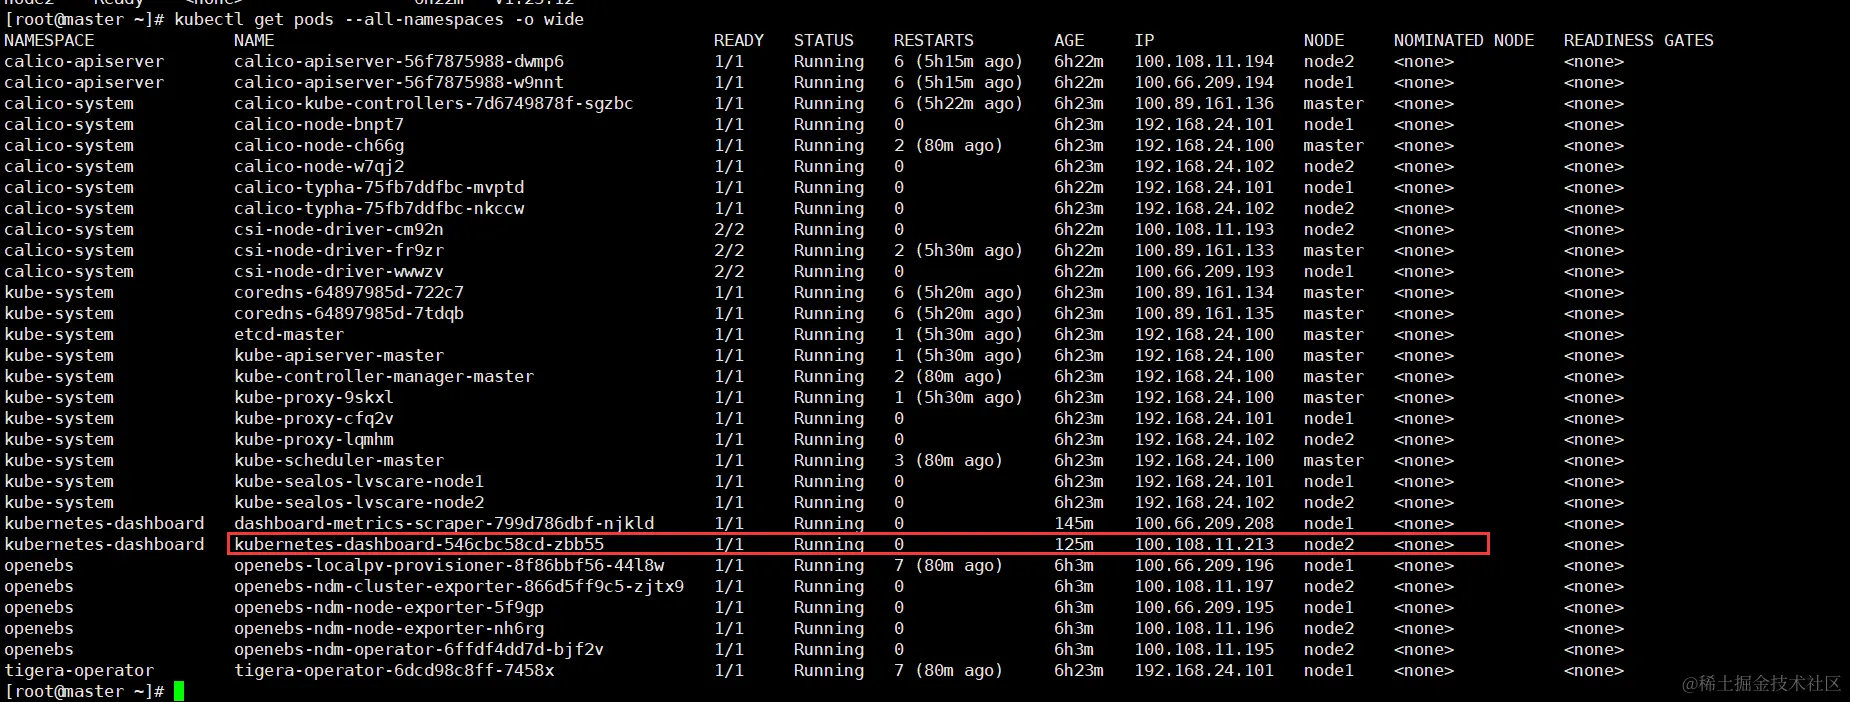Select pod name kube-proxy-lqmhm

tap(314, 439)
